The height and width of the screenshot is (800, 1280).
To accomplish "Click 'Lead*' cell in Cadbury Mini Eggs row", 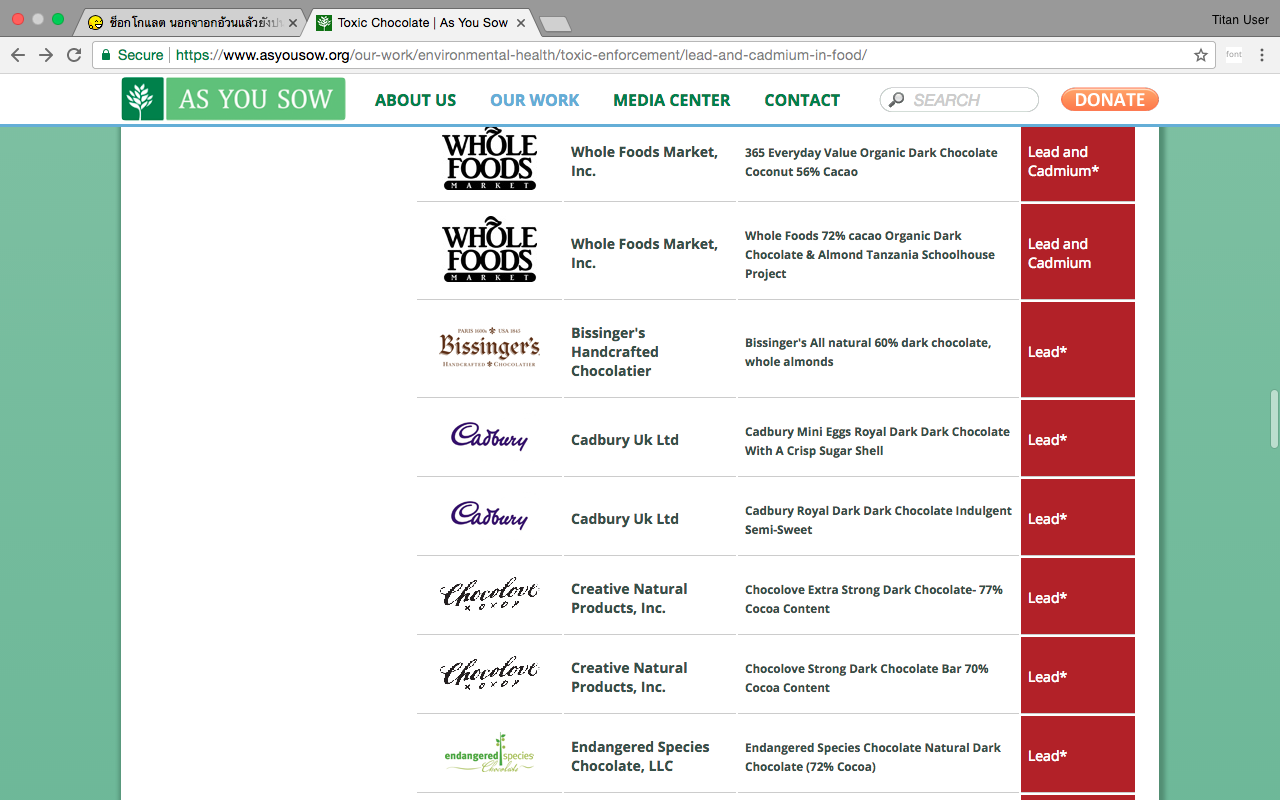I will click(1078, 438).
